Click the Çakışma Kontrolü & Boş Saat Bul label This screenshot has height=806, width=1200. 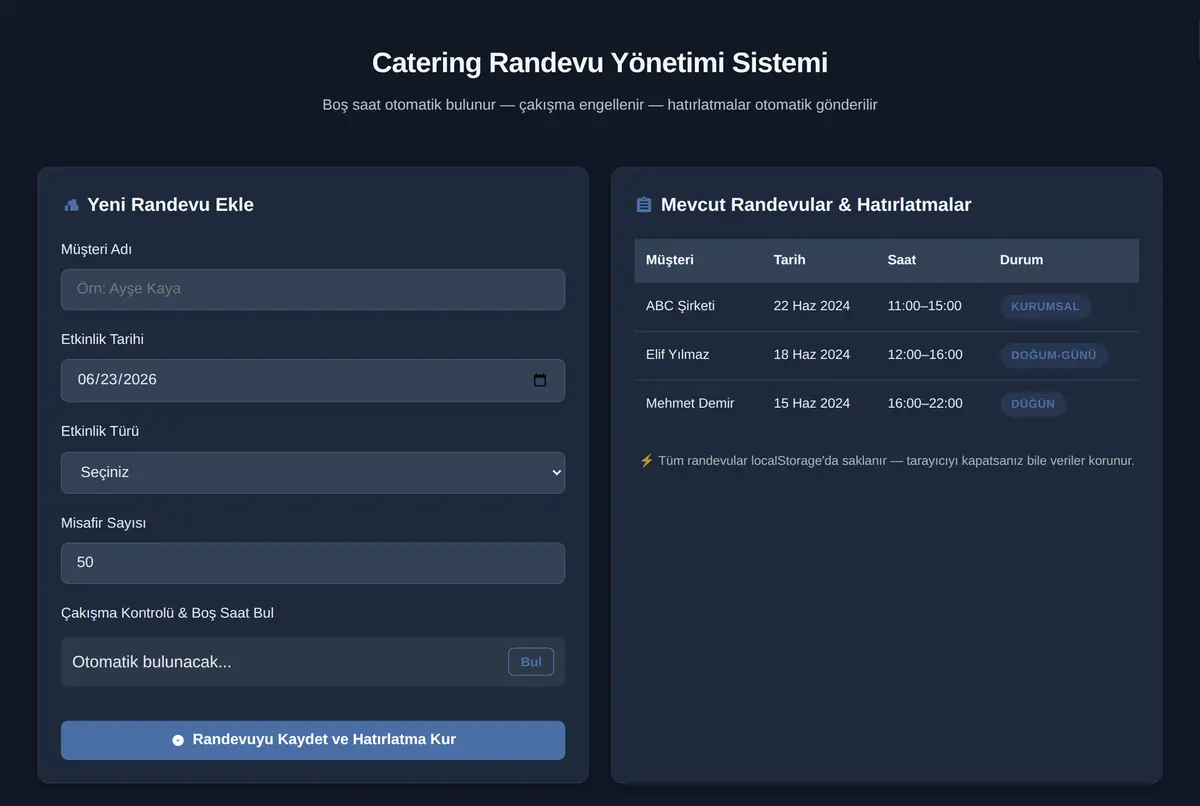tap(167, 613)
